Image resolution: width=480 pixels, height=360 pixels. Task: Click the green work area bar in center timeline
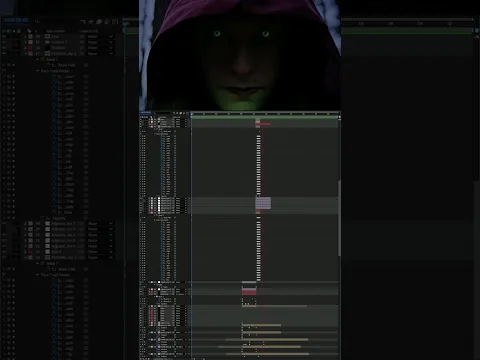click(265, 117)
